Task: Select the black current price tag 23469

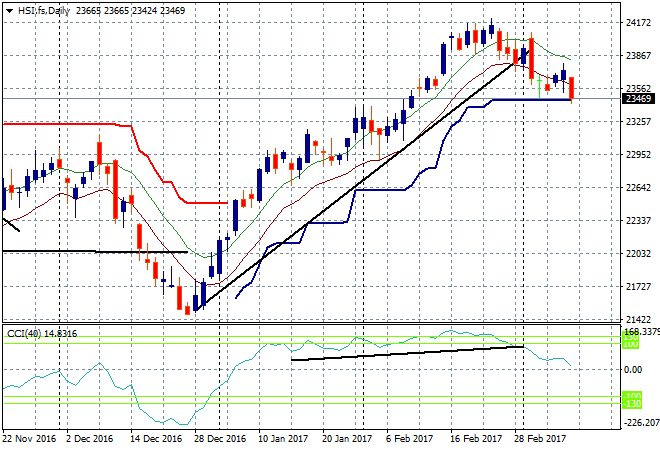Action: point(639,99)
